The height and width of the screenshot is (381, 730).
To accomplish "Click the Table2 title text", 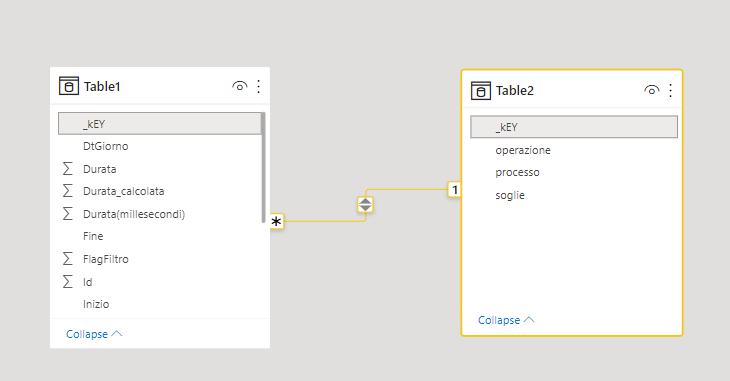I will tap(514, 90).
